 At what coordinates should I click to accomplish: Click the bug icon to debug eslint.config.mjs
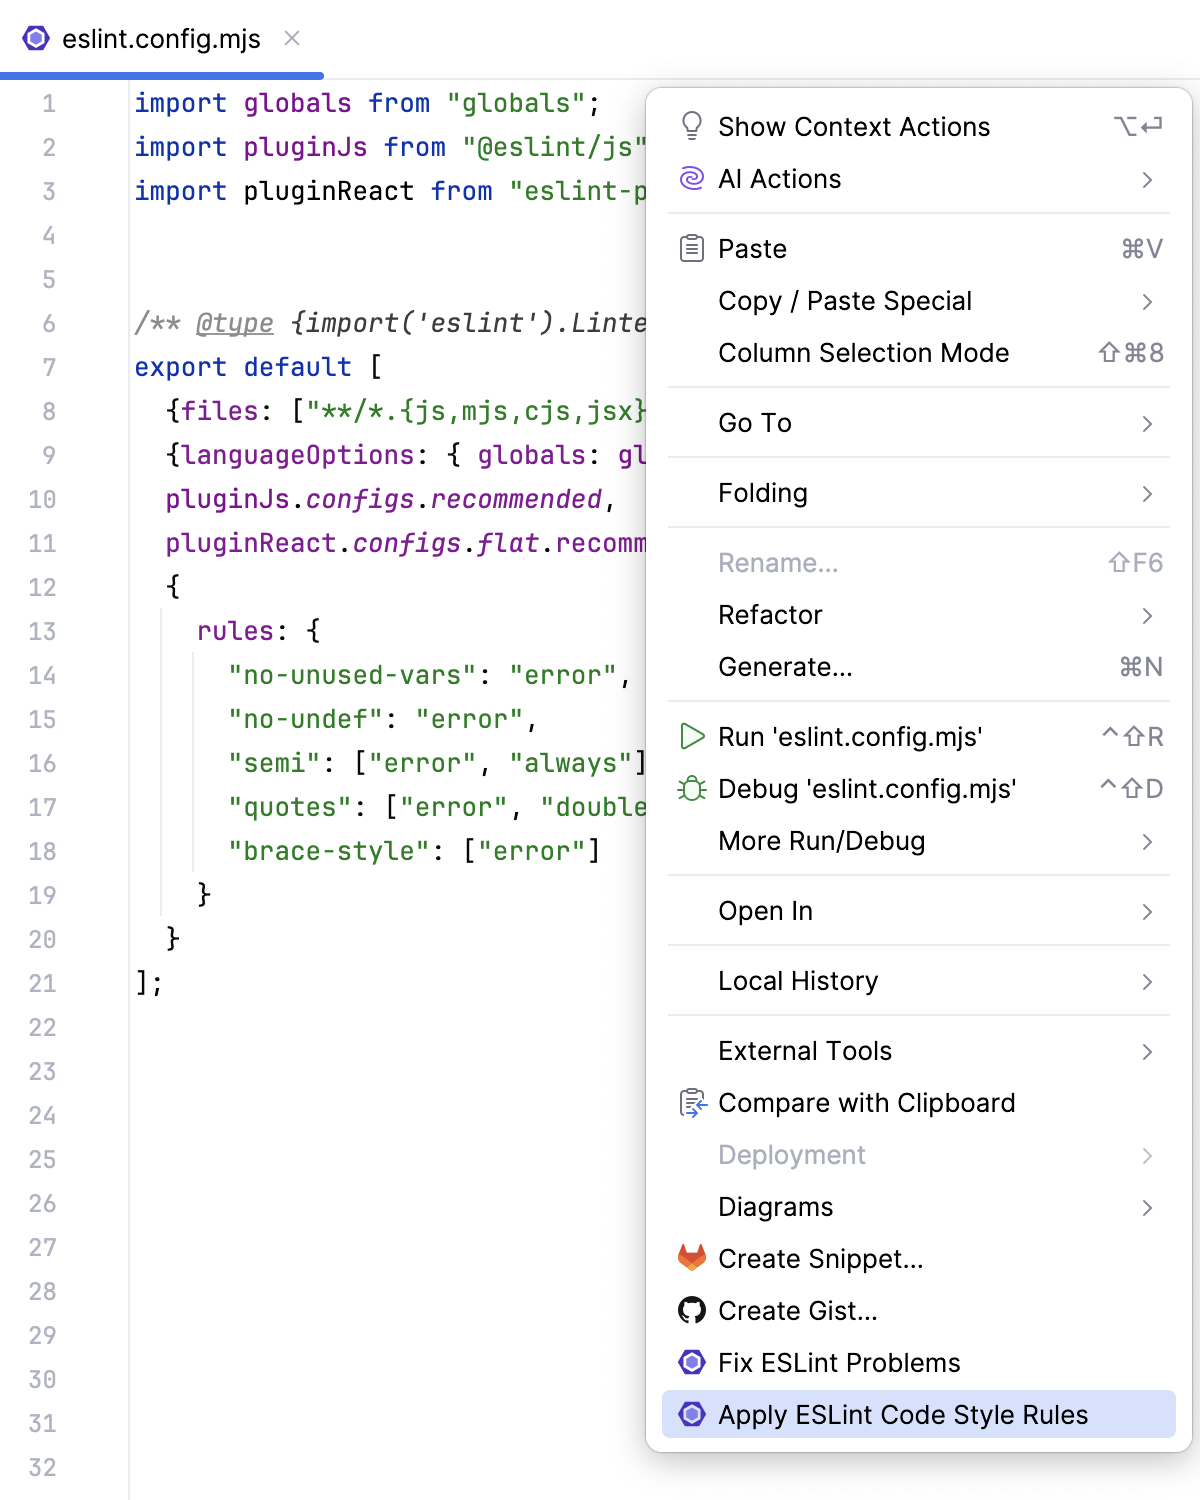pos(691,788)
